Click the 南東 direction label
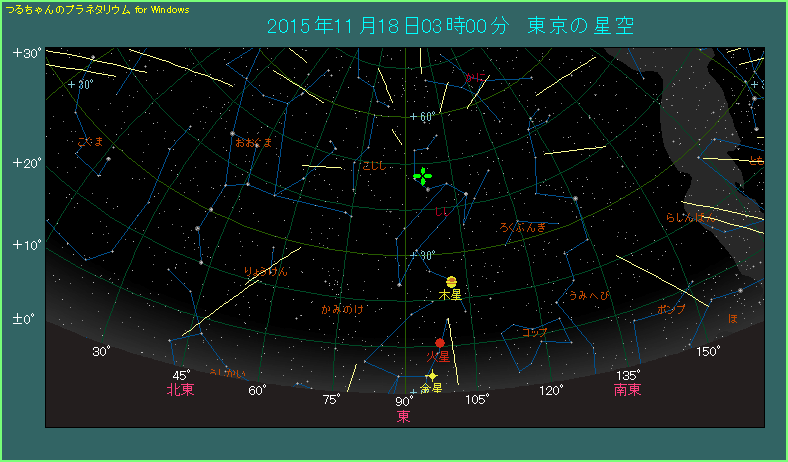This screenshot has width=788, height=462. (627, 390)
